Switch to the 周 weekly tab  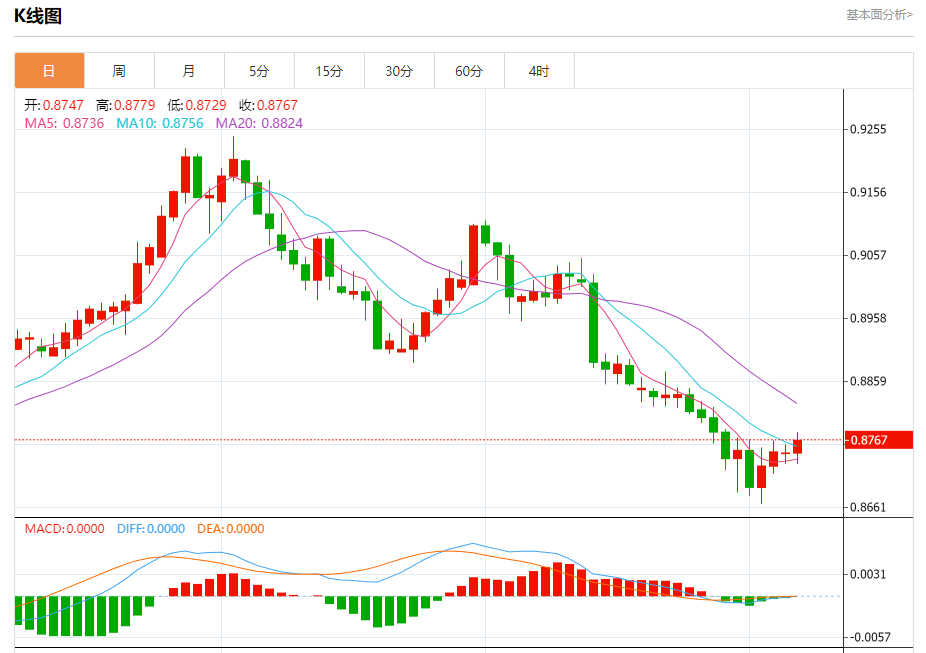pyautogui.click(x=119, y=71)
